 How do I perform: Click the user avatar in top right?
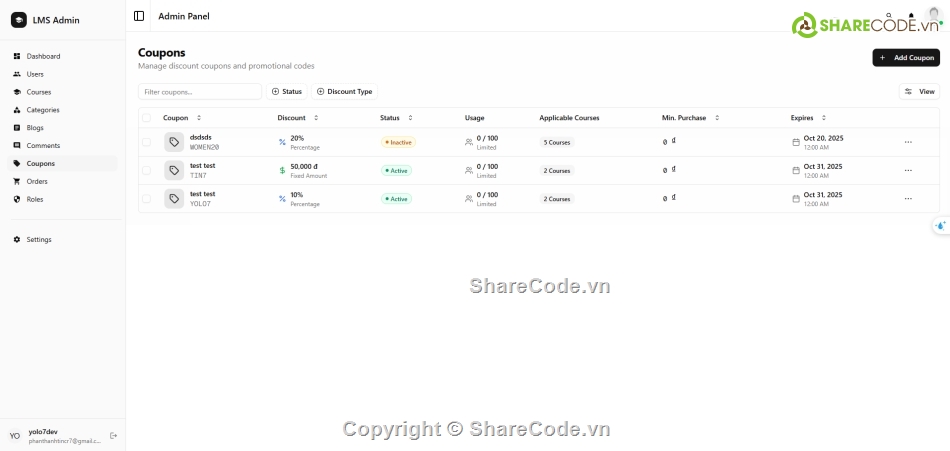pyautogui.click(x=934, y=14)
